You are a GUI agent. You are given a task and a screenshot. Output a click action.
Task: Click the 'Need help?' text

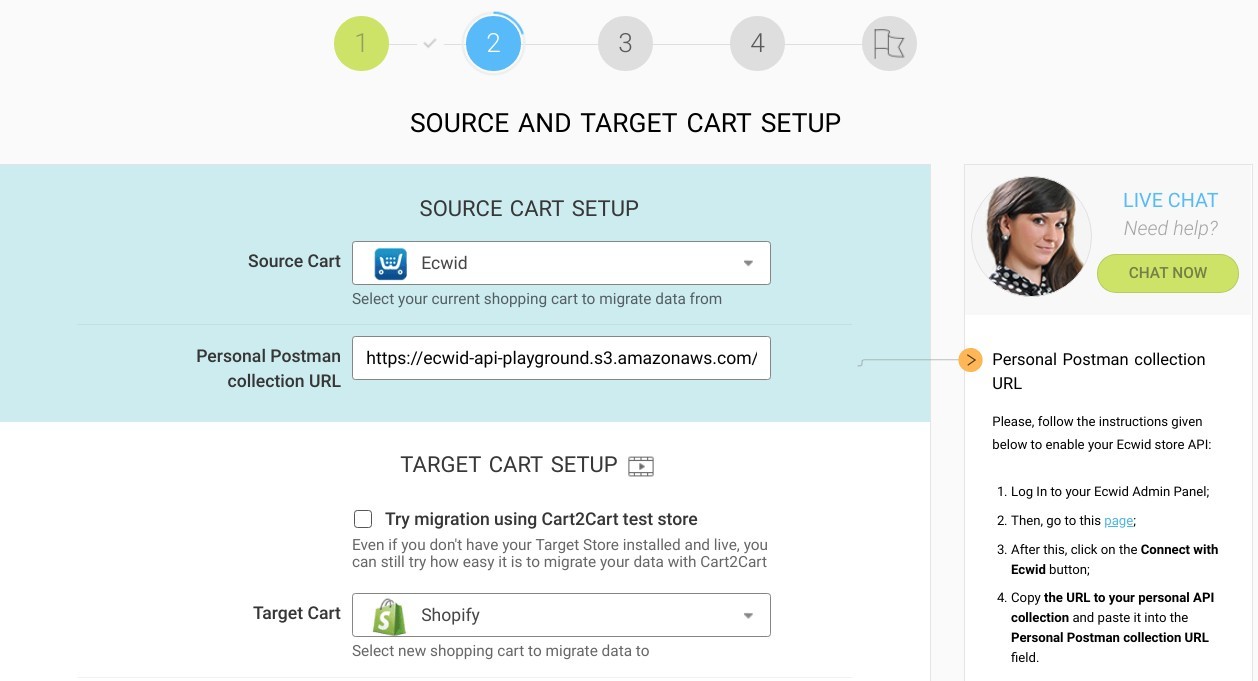tap(1170, 229)
